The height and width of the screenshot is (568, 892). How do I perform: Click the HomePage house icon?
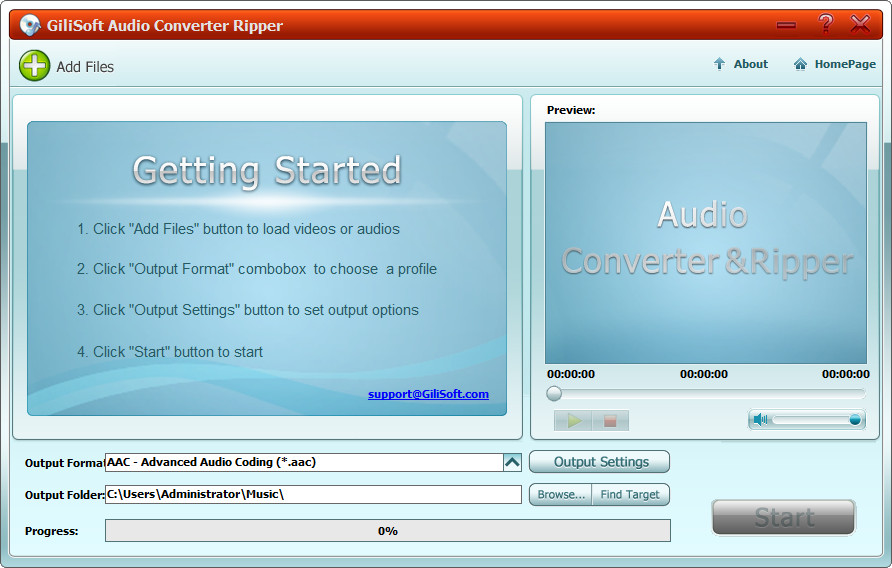pyautogui.click(x=800, y=64)
